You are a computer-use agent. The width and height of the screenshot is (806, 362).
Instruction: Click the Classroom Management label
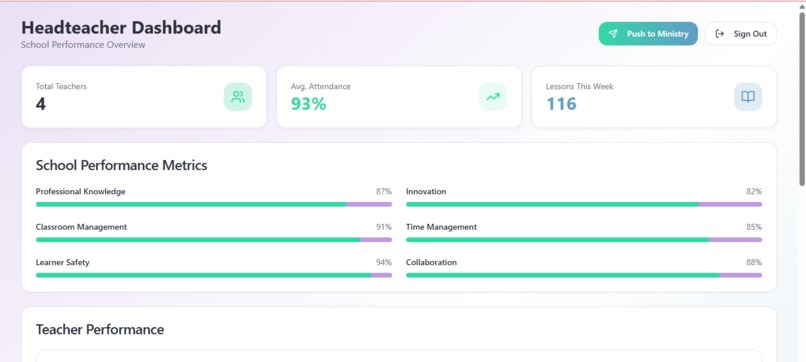point(81,227)
